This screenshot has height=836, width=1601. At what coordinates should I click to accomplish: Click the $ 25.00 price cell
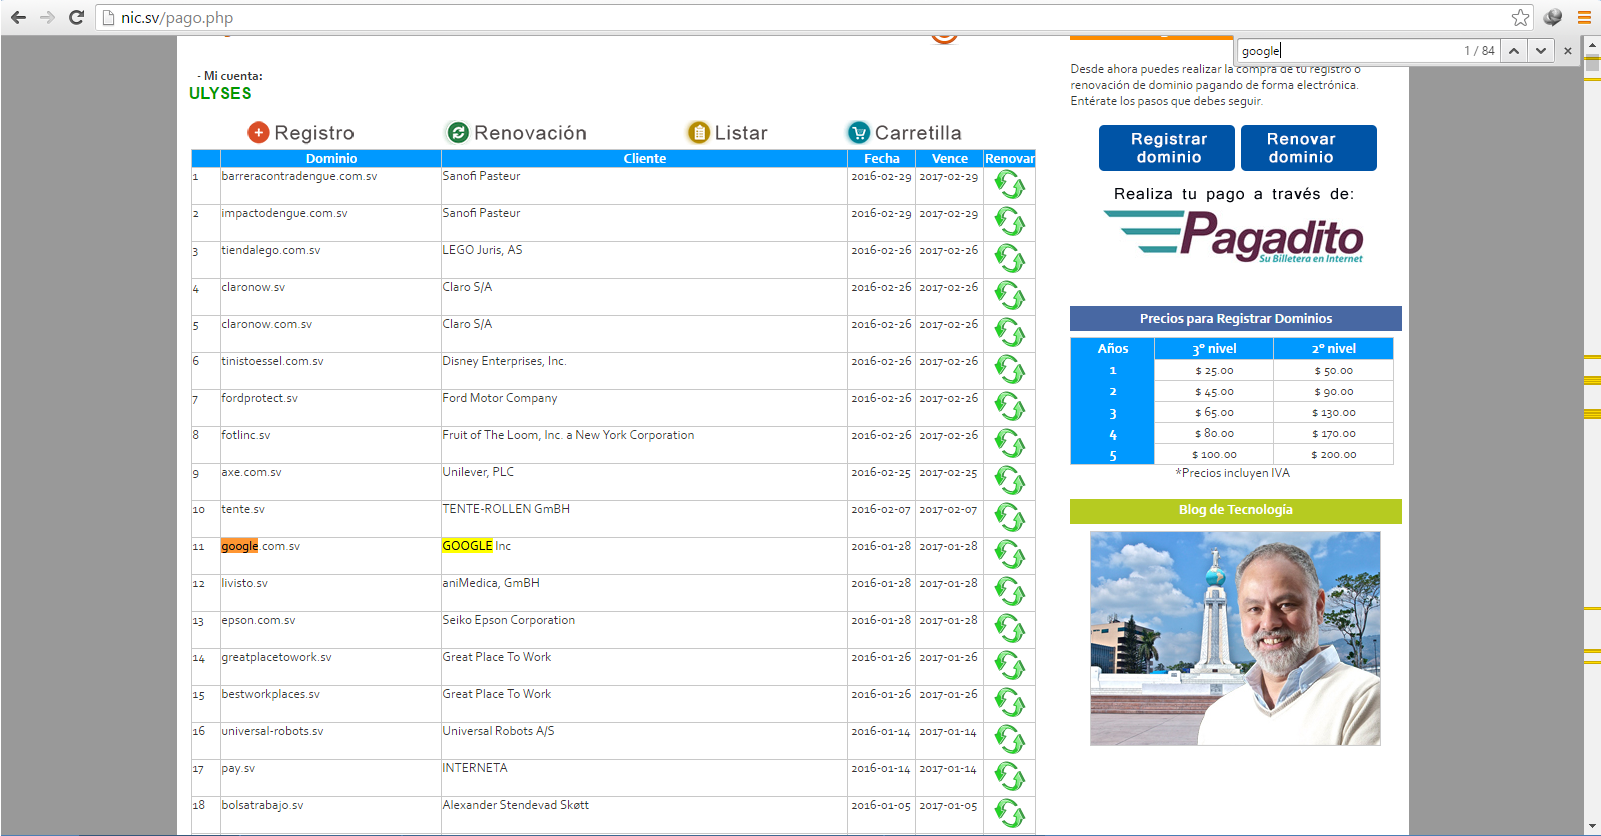(1214, 370)
